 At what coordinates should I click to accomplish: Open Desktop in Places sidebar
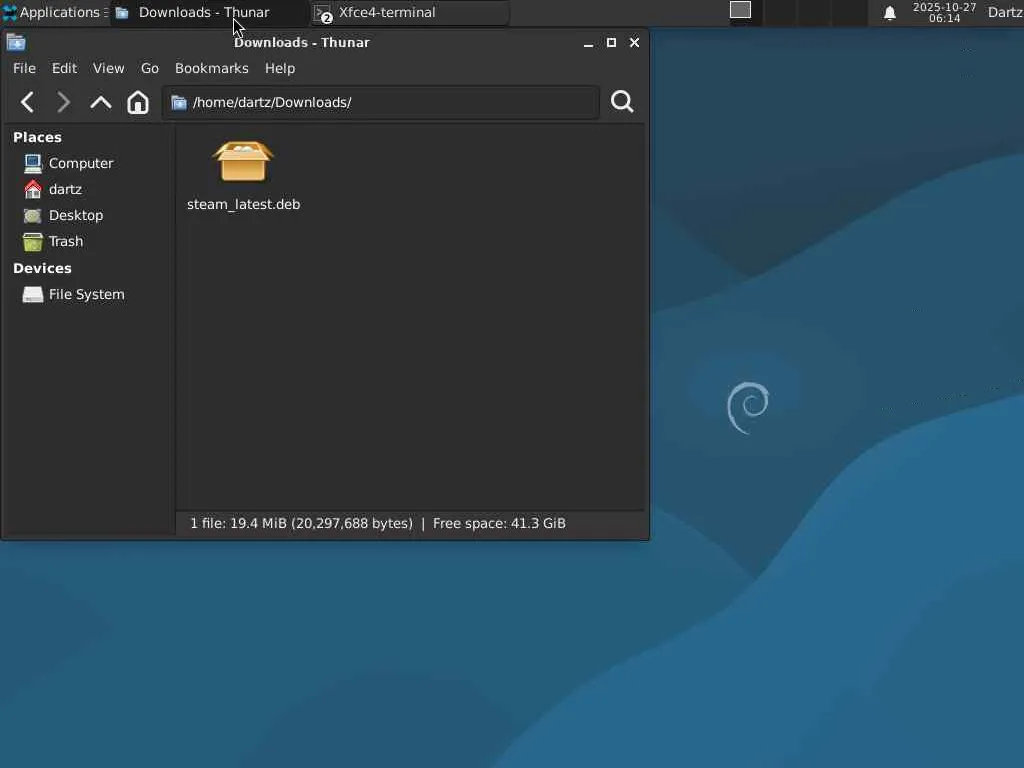[63, 216]
